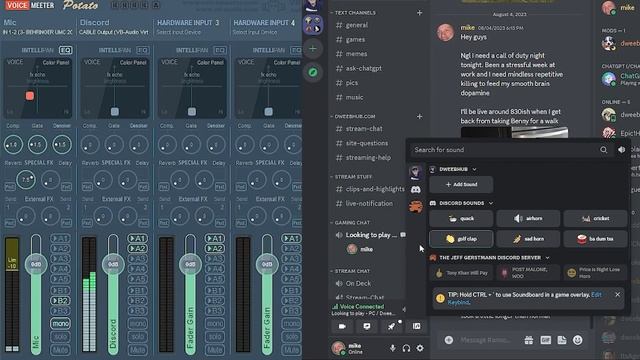640x360 pixels.
Task: Select input device for Hardware Input 3
Action: 179,32
